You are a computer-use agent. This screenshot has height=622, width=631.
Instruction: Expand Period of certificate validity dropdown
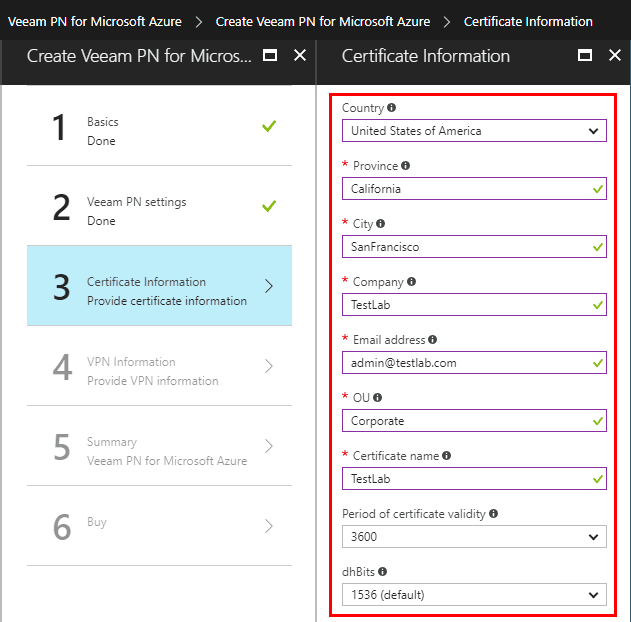473,537
